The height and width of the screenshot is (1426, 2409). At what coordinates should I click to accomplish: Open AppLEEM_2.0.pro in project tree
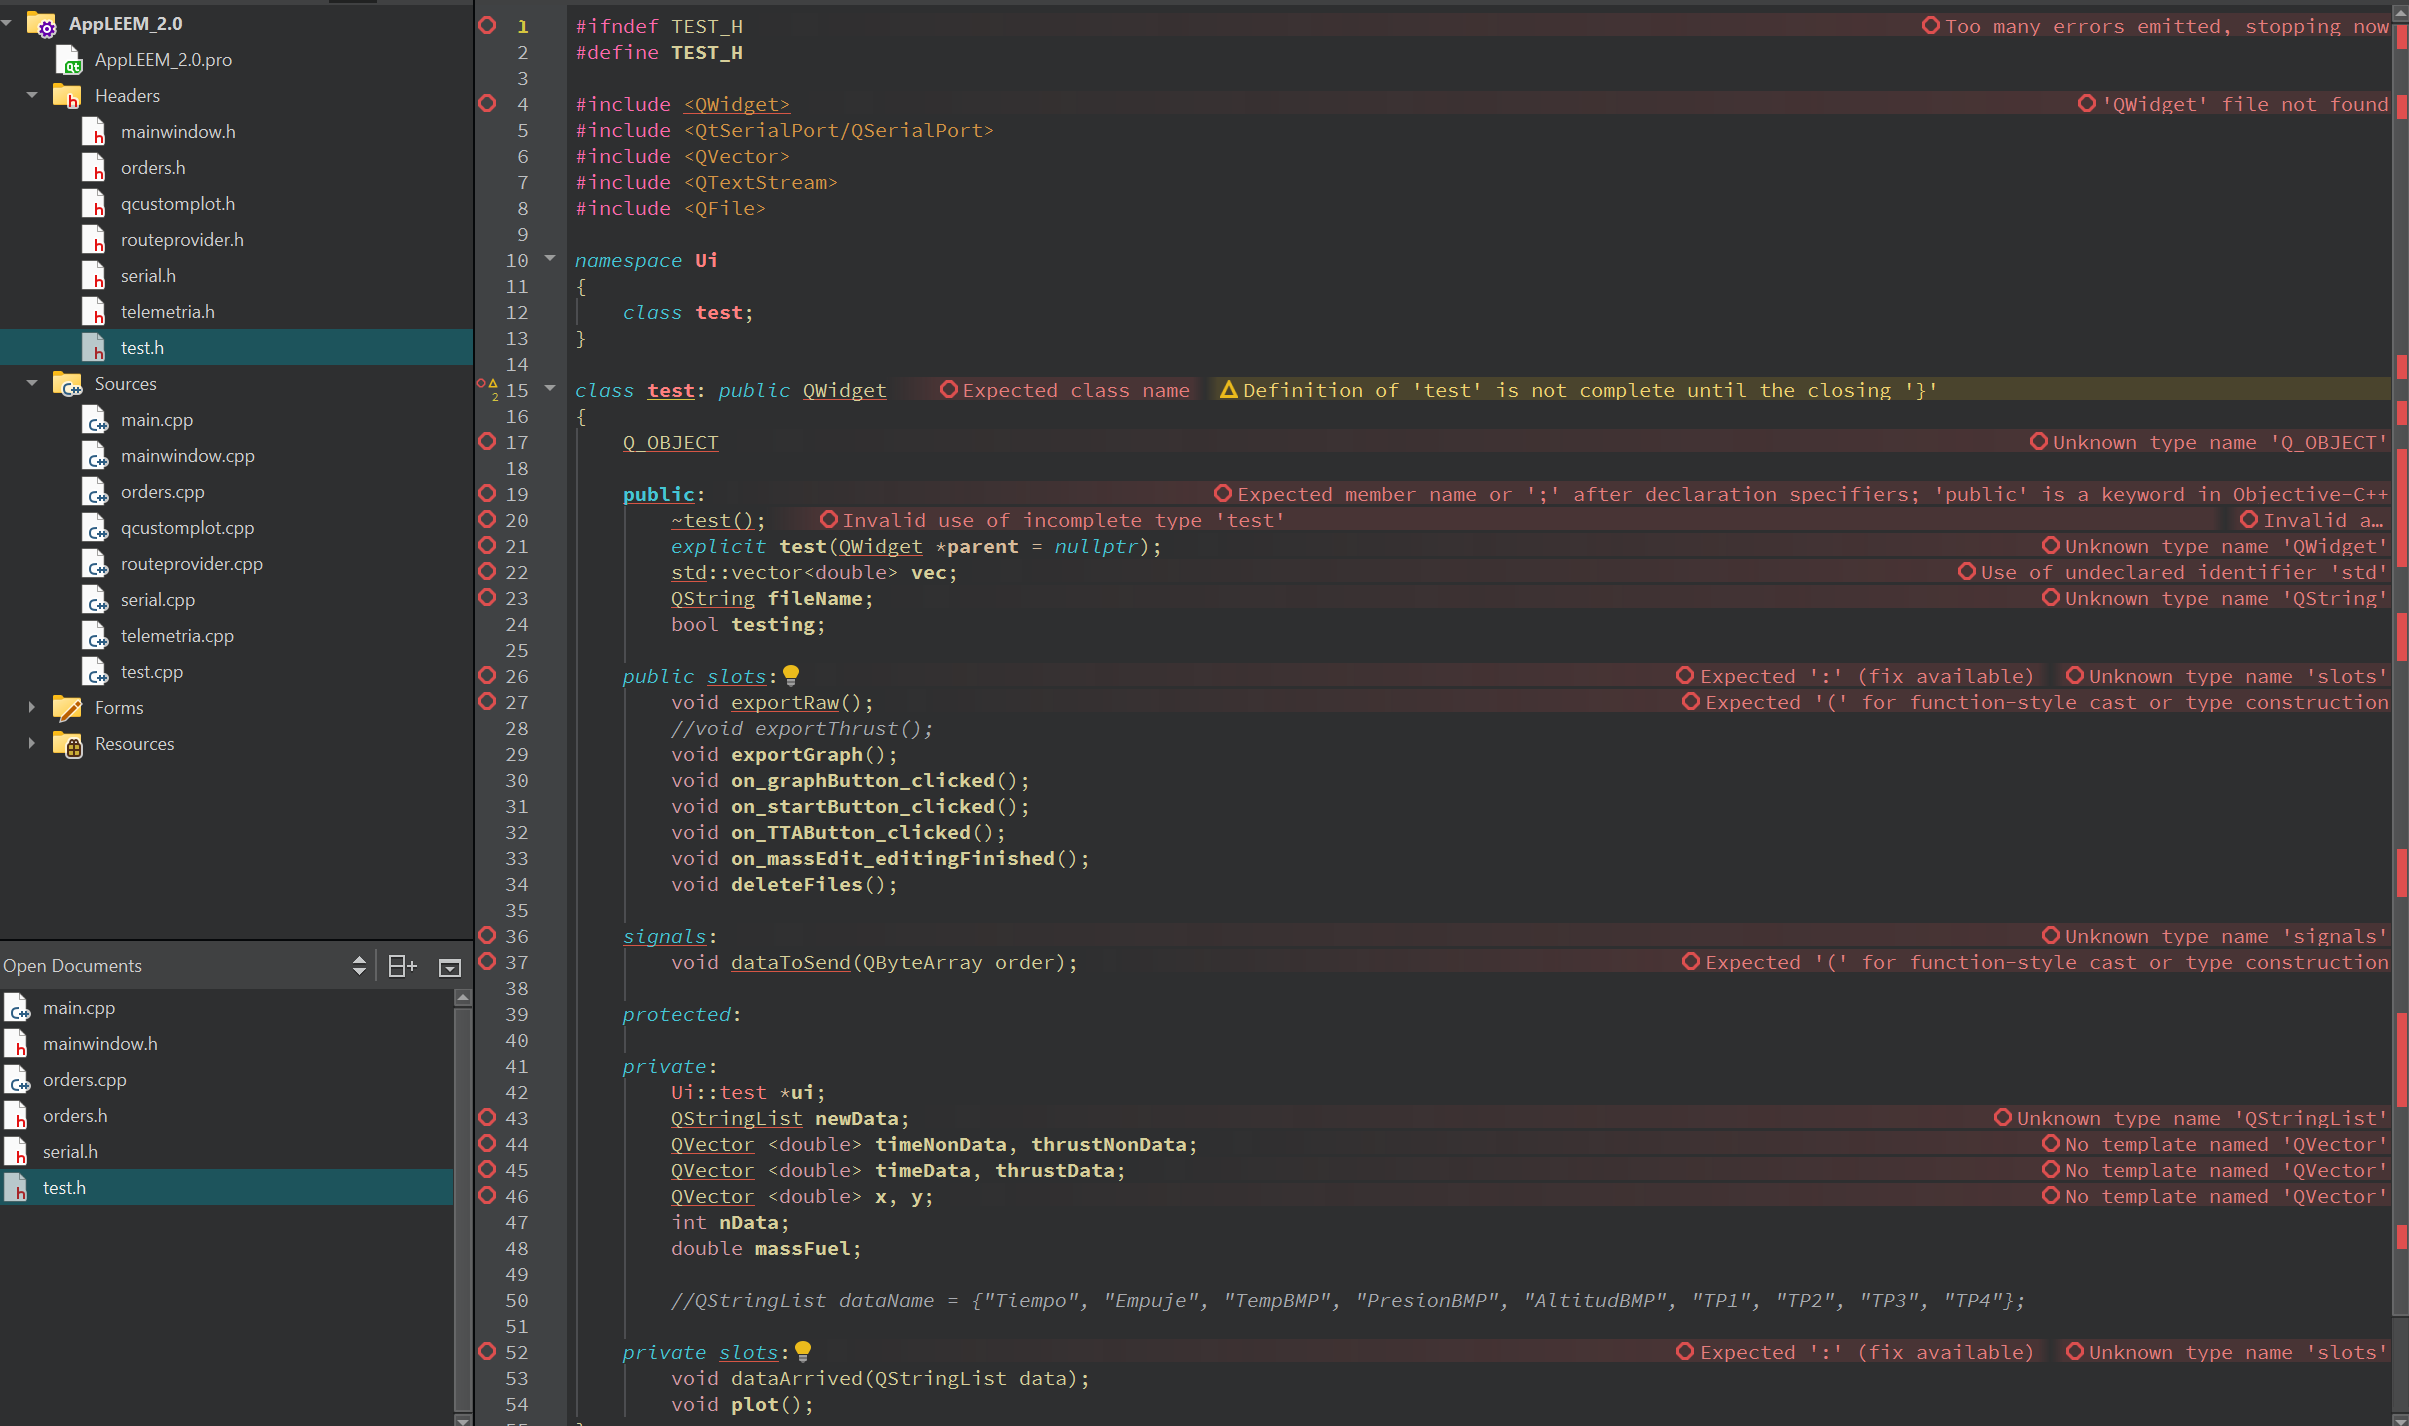[163, 60]
